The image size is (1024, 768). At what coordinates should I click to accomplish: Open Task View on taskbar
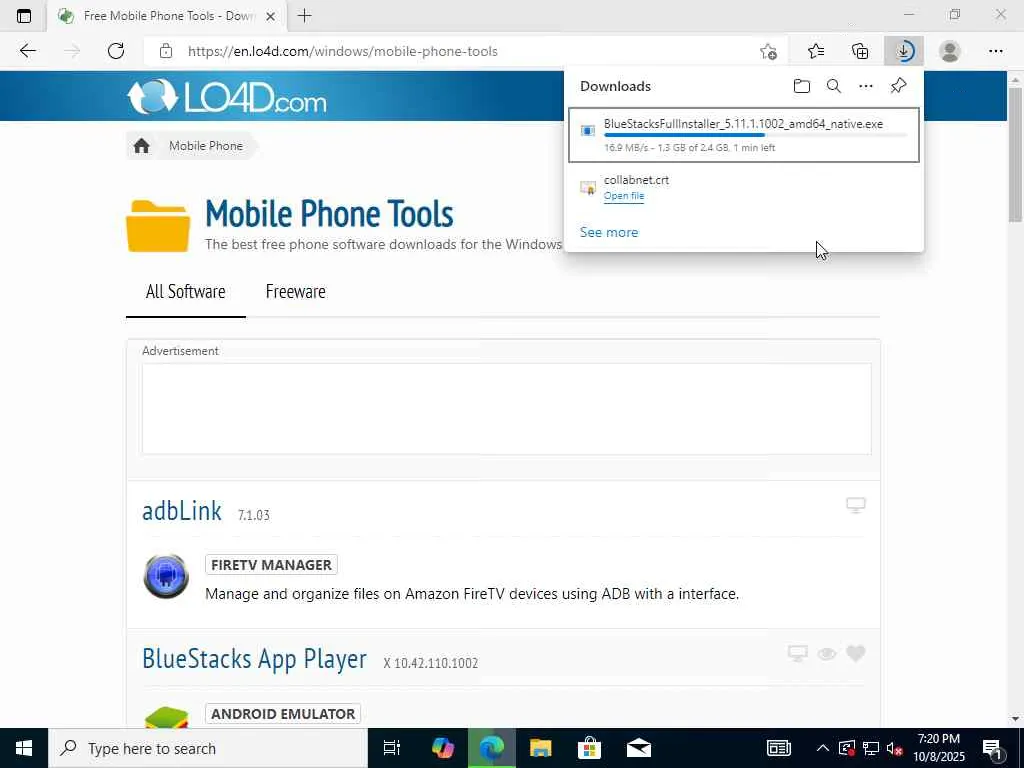(392, 748)
